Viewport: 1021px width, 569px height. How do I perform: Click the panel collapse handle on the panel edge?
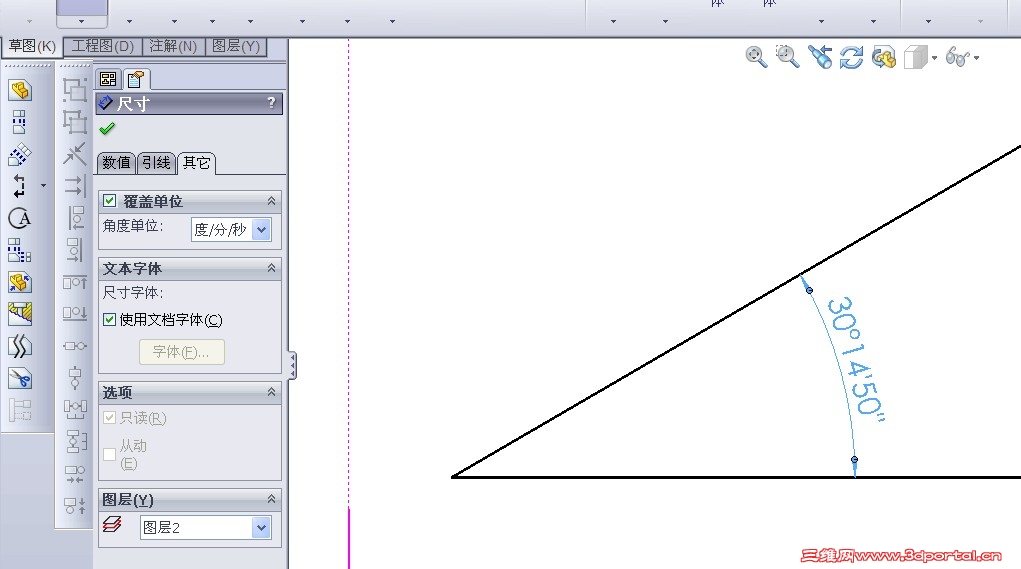tap(292, 365)
